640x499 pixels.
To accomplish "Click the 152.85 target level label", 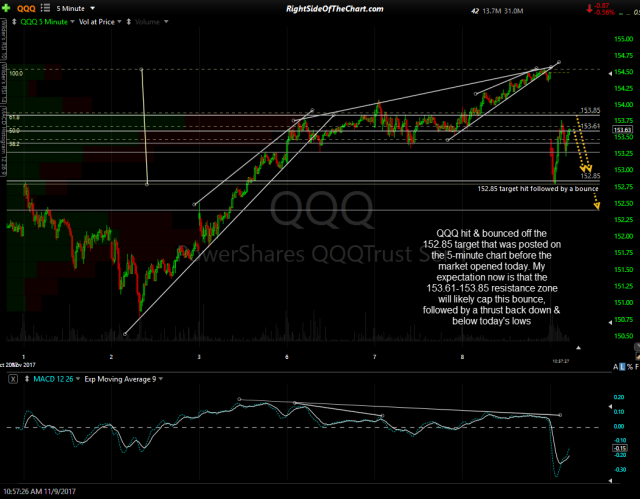I will coord(590,176).
